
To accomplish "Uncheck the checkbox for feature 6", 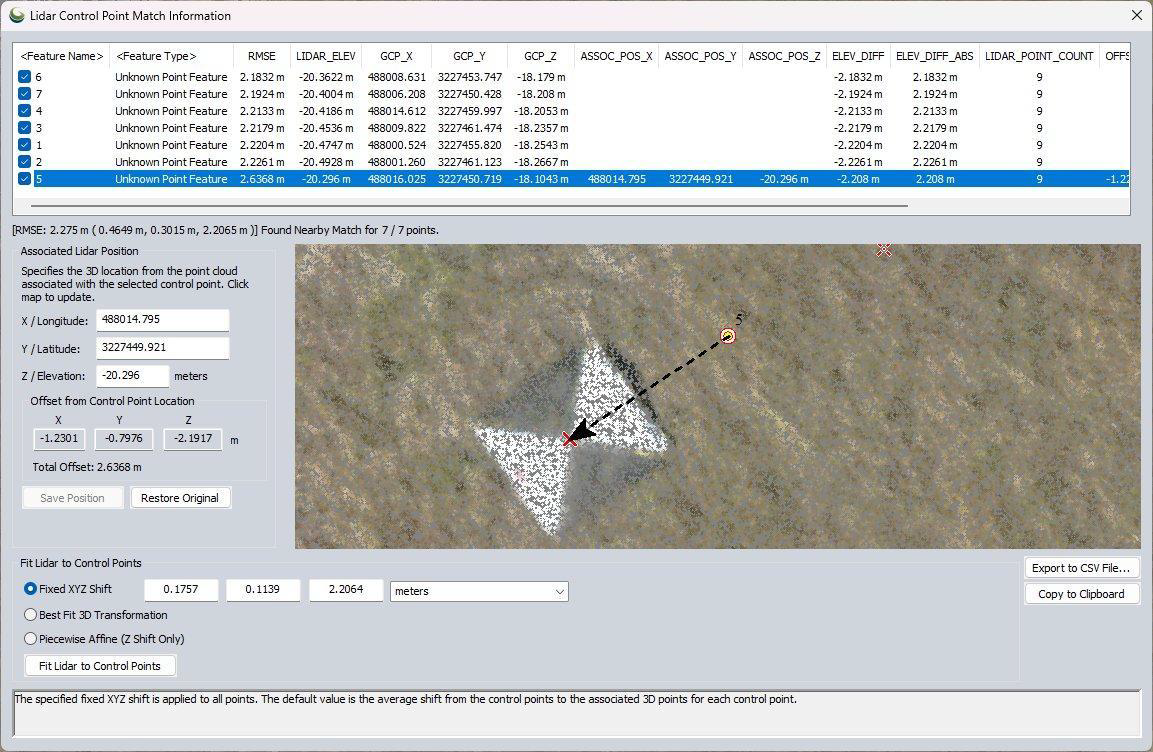I will 24,77.
